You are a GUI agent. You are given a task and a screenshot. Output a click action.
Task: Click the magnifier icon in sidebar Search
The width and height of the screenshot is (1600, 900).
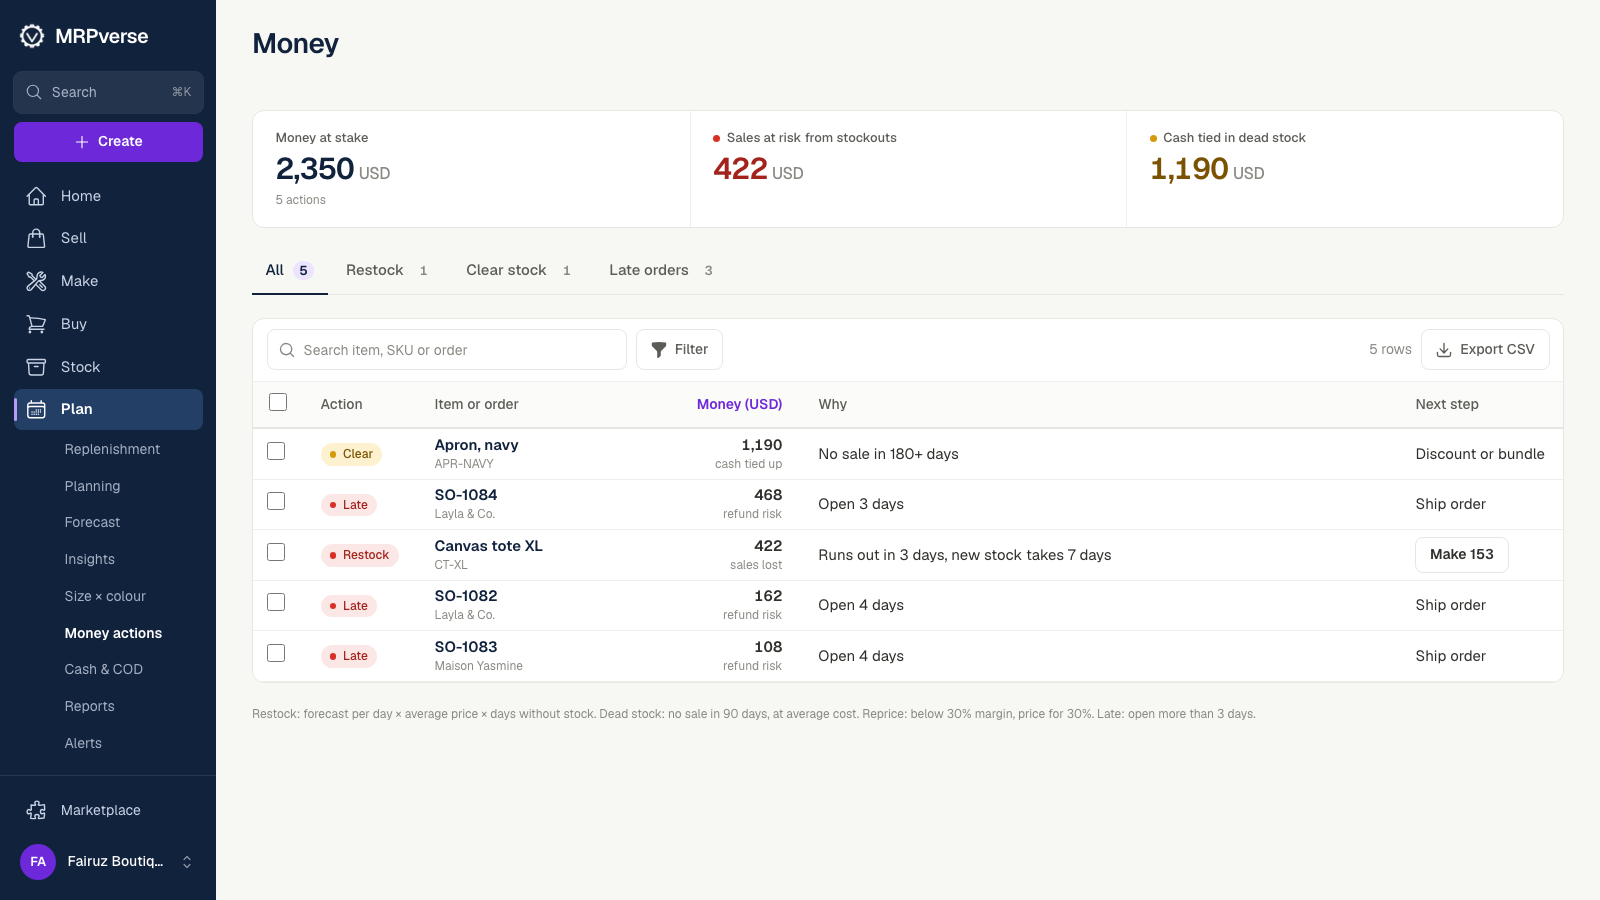34,92
